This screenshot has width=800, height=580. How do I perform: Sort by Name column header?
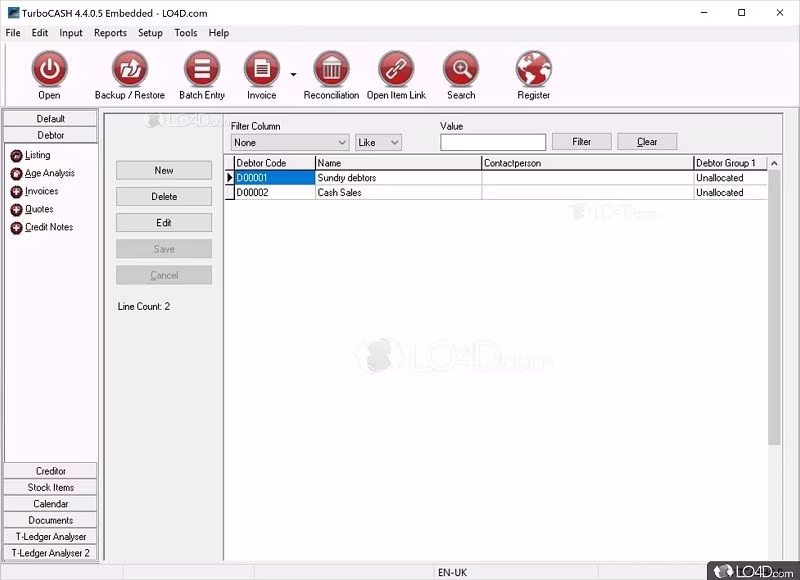pos(398,163)
